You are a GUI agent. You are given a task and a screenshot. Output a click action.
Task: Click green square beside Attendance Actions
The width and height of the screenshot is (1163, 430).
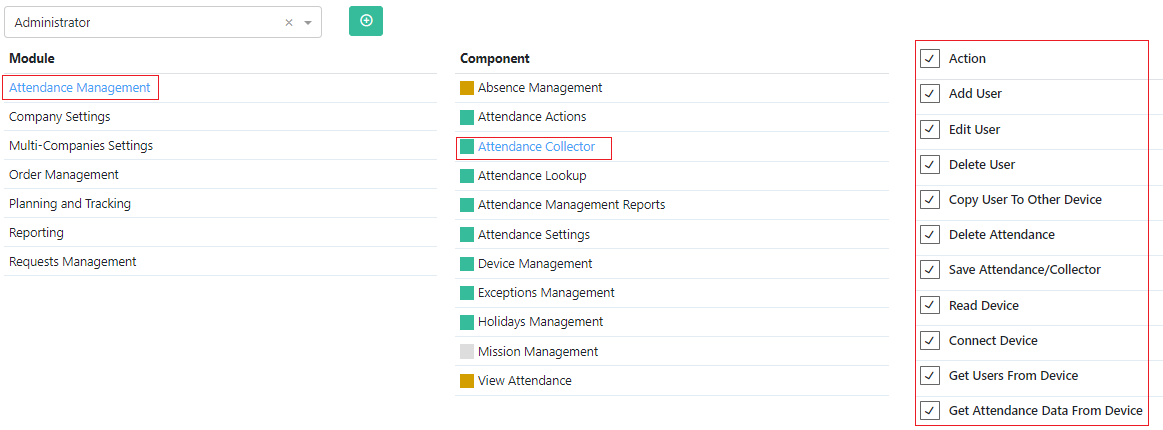coord(467,117)
